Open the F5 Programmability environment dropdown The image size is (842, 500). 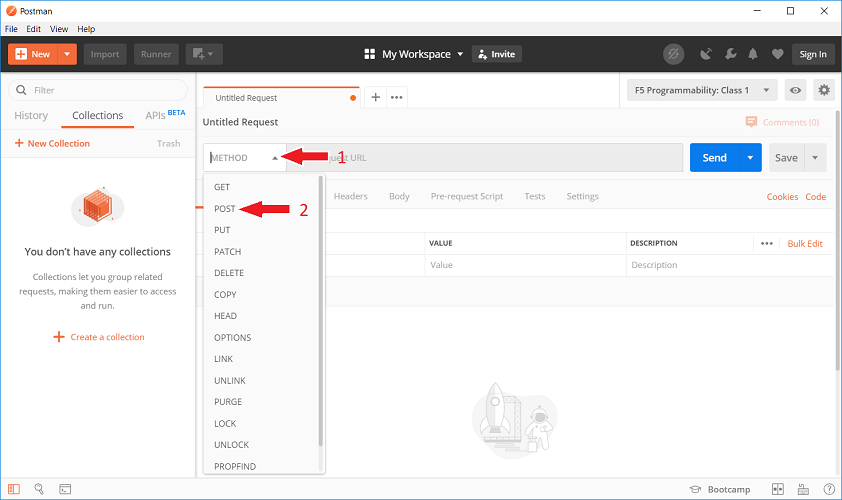click(x=702, y=90)
